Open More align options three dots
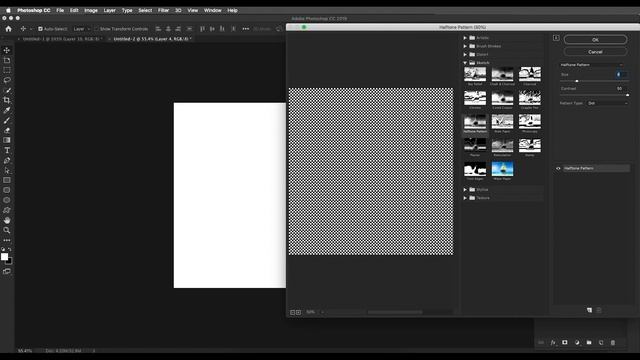Image resolution: width=640 pixels, height=360 pixels. [245, 29]
